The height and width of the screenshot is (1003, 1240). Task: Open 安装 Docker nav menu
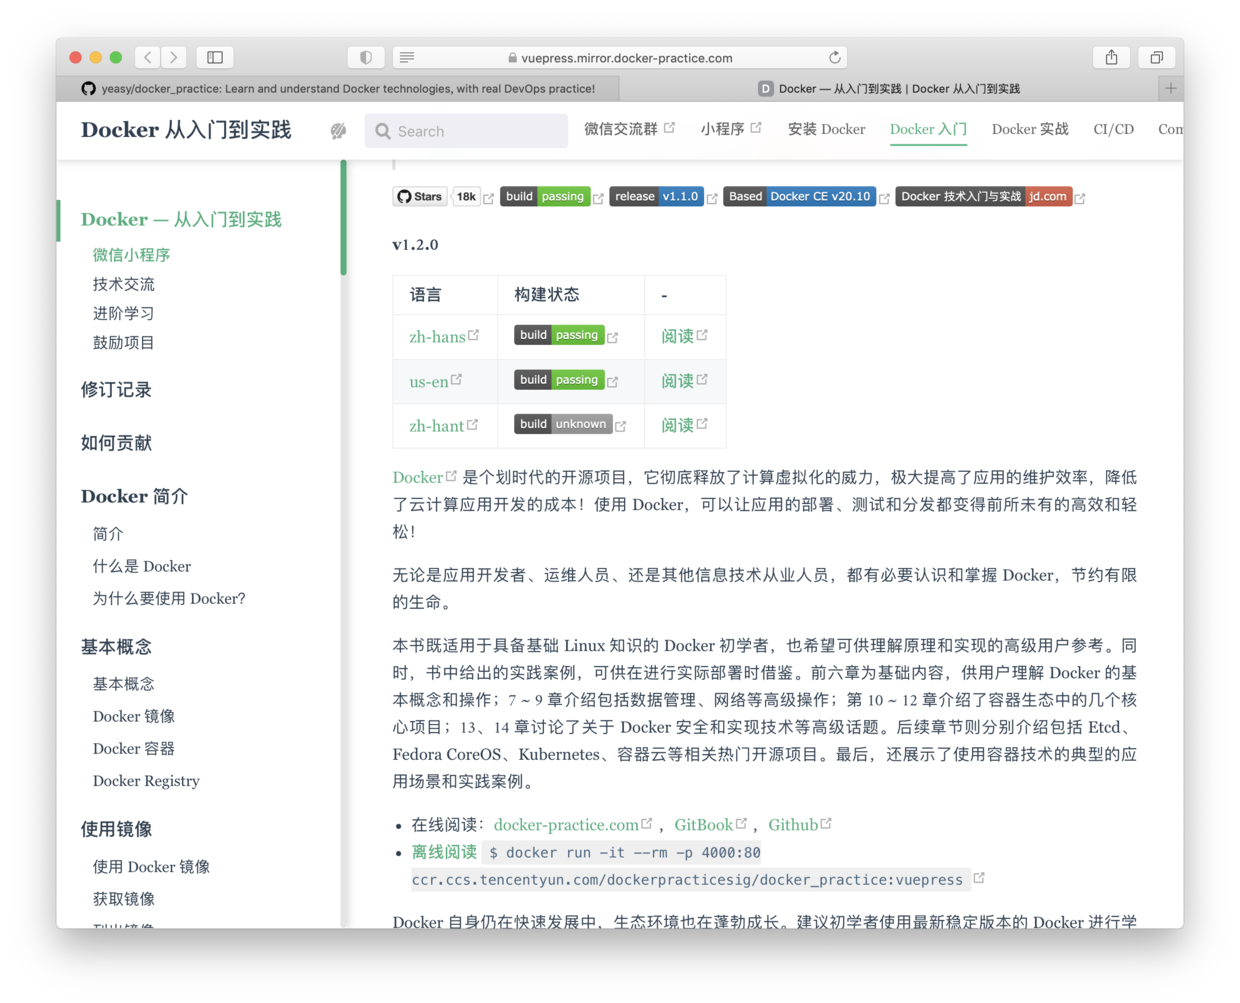pyautogui.click(x=826, y=129)
